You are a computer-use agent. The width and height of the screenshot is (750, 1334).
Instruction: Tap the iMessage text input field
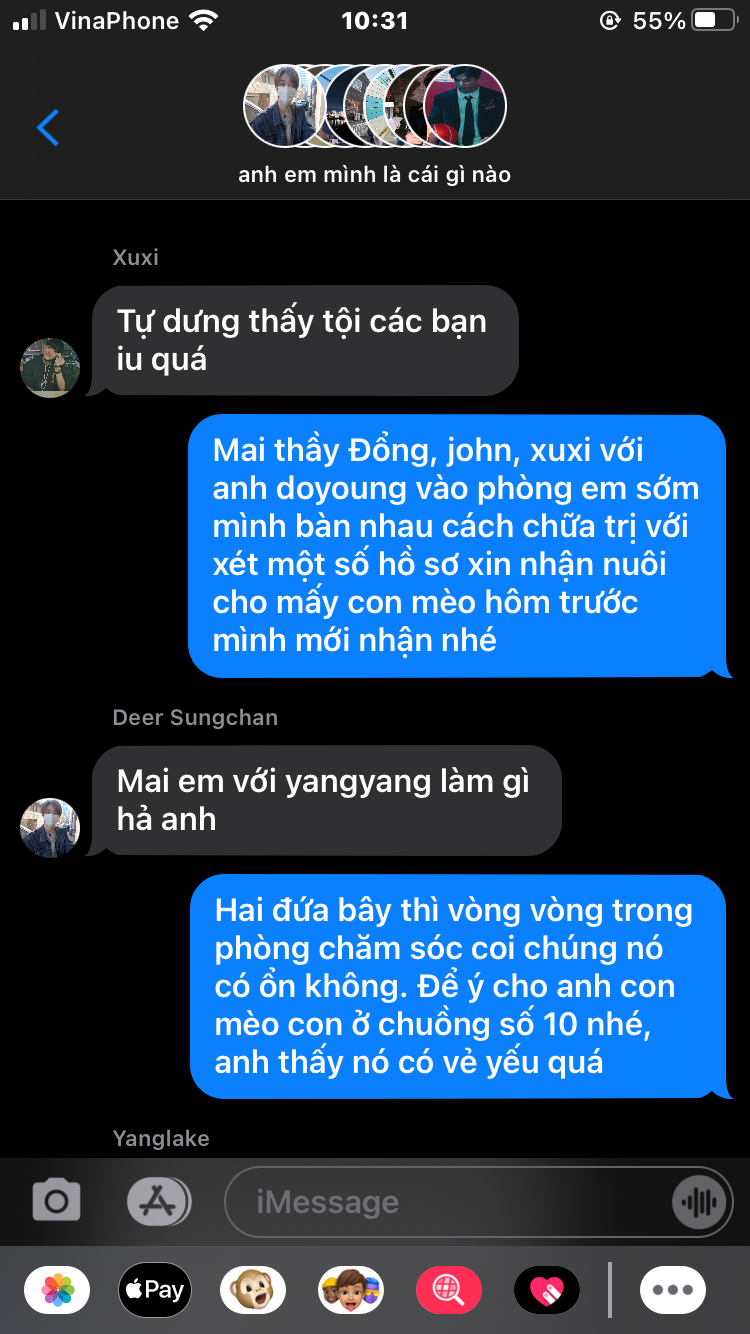tap(450, 1202)
